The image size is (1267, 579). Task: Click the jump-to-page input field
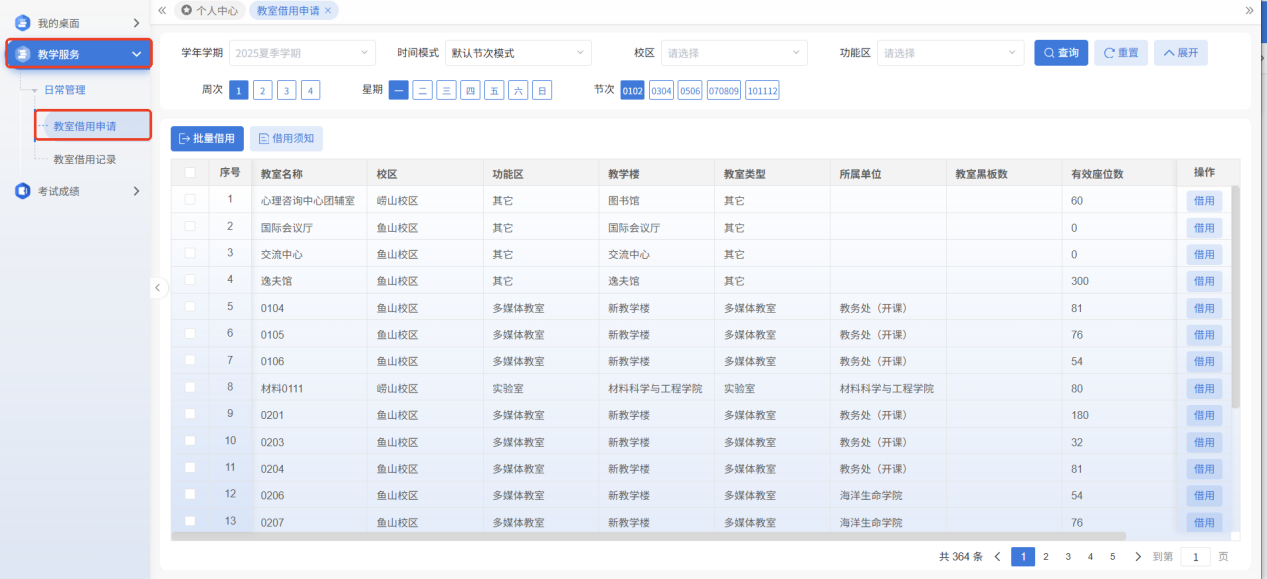point(1195,557)
